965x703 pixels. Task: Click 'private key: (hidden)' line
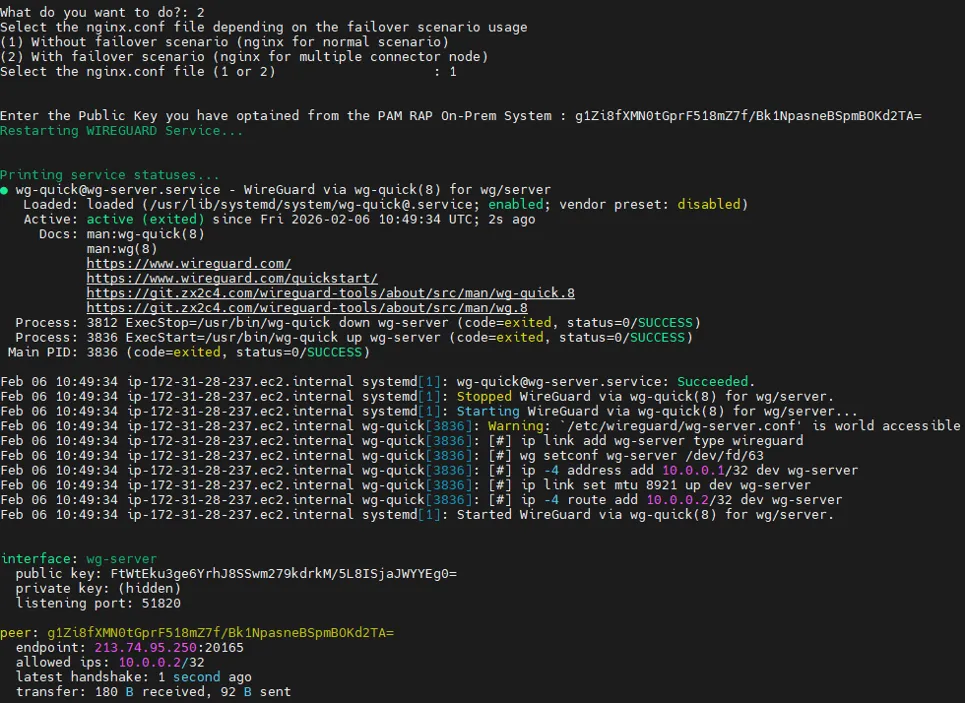(98, 589)
